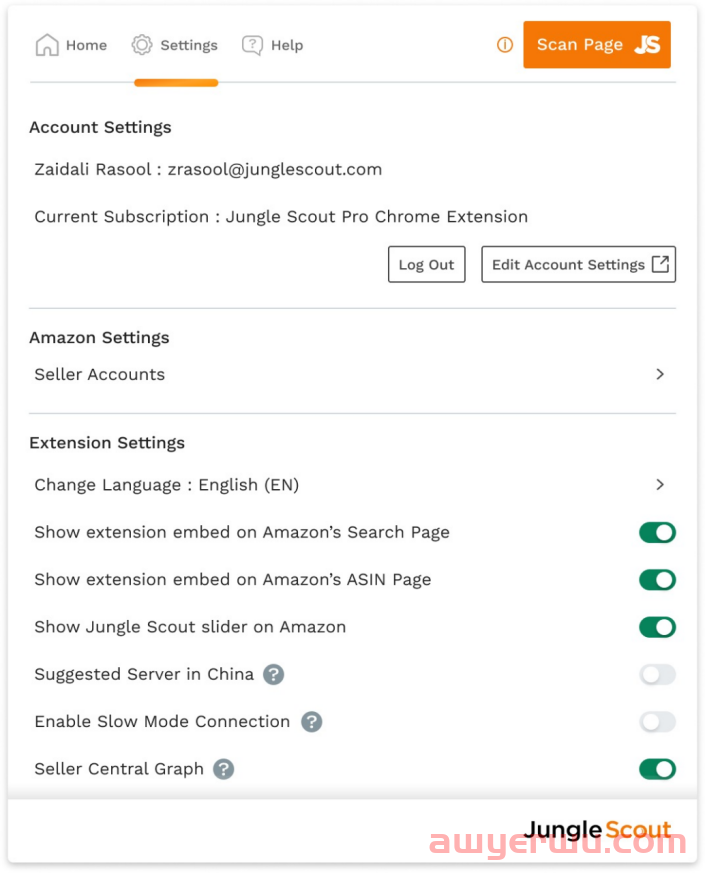
Task: Toggle extension embed on Amazon's ASIN Page
Action: click(x=657, y=580)
